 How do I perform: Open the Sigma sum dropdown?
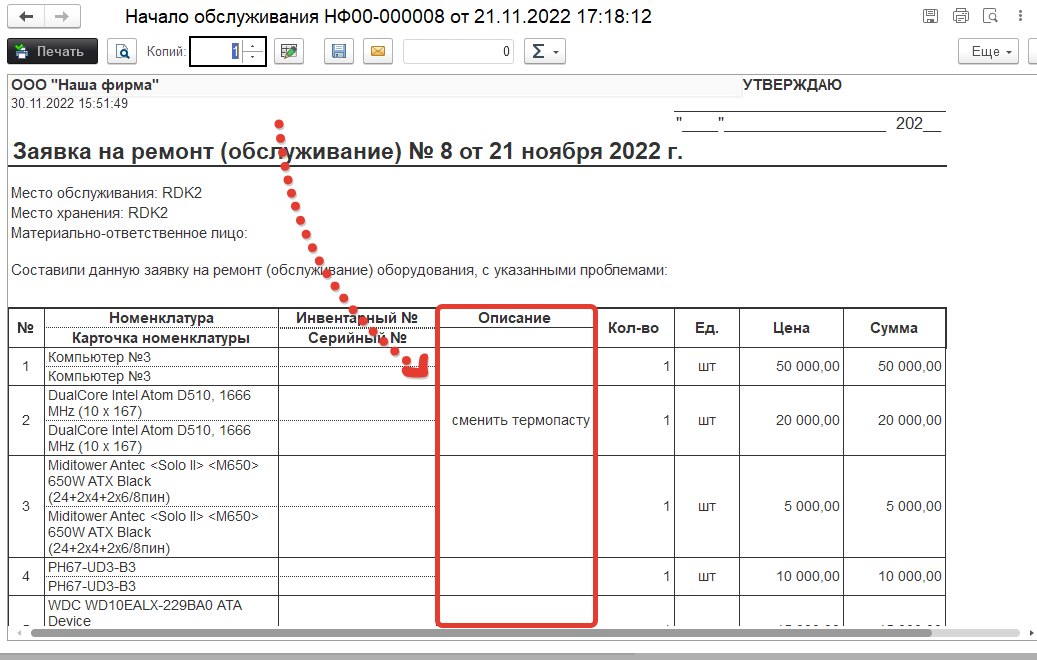point(545,51)
